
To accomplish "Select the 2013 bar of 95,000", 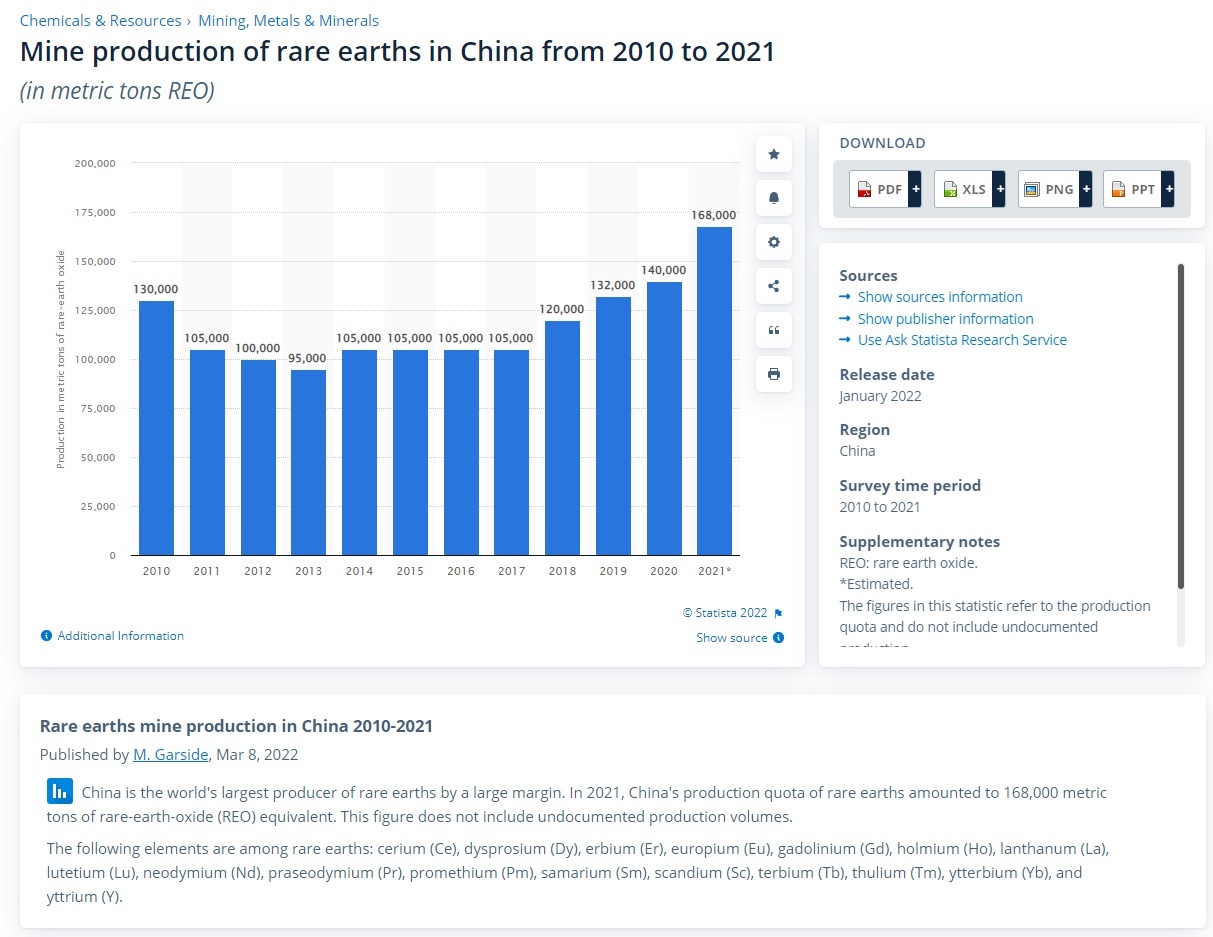I will pyautogui.click(x=309, y=462).
